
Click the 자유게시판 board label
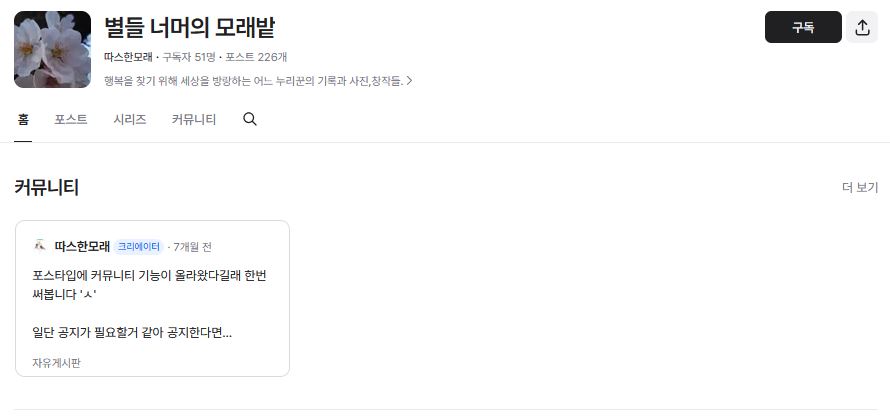(x=56, y=363)
